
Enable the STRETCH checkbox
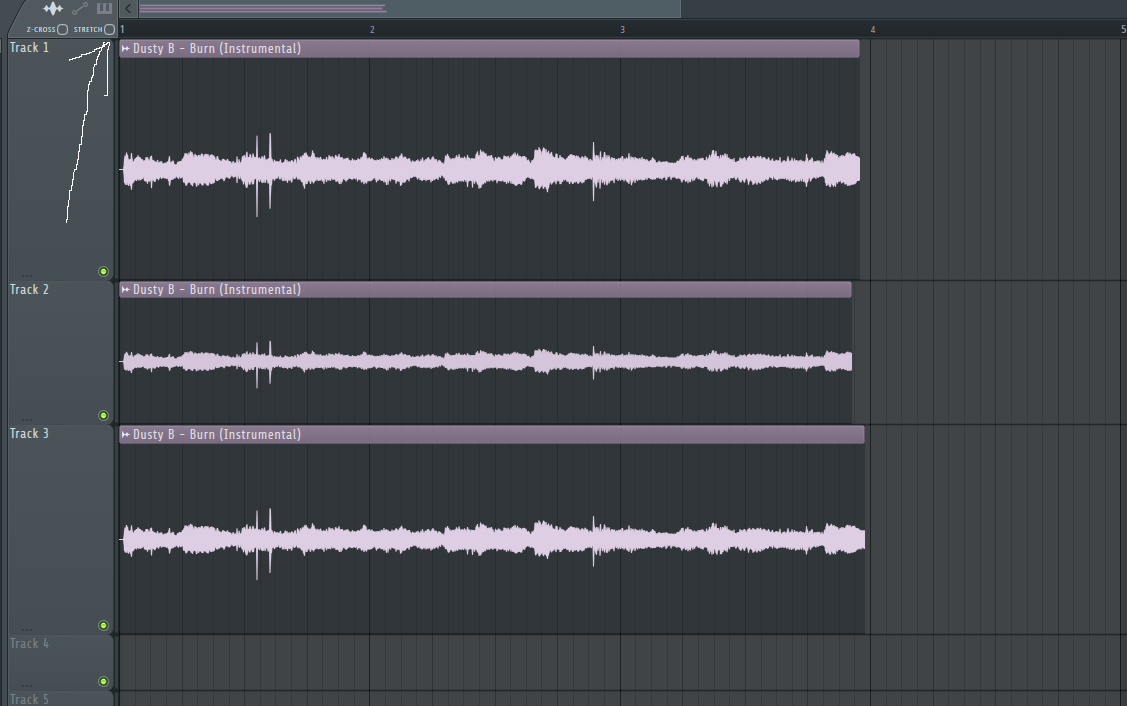(x=109, y=29)
